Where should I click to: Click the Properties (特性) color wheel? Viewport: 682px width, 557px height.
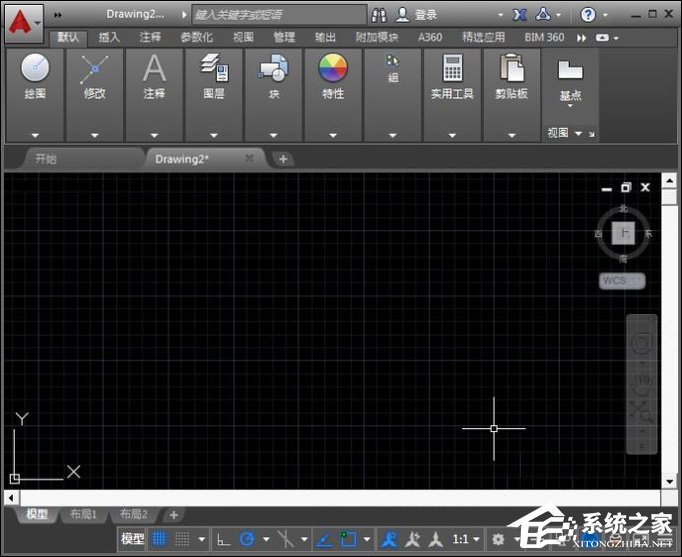coord(333,68)
